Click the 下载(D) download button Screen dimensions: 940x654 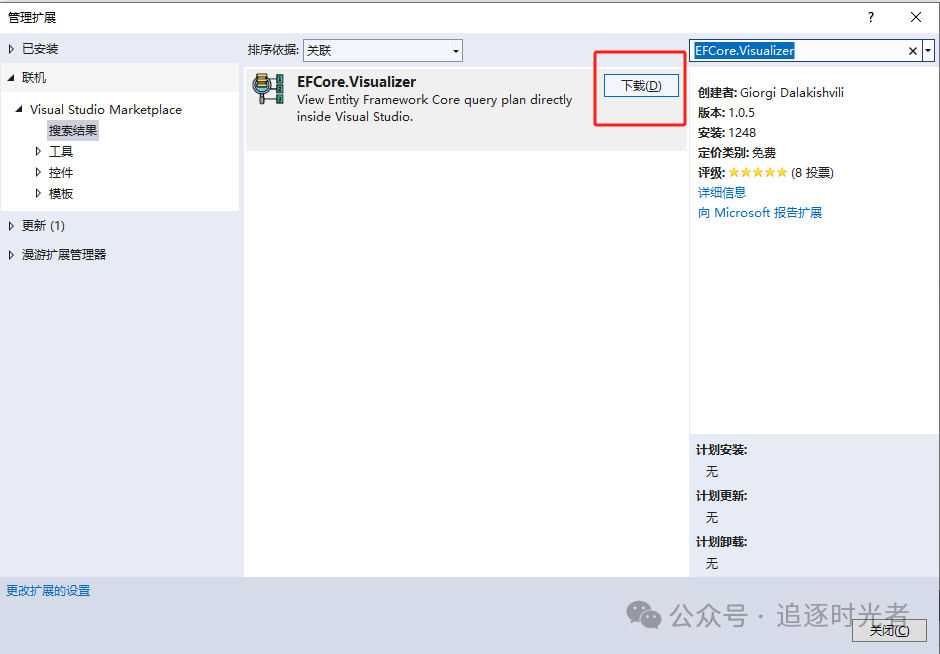641,86
